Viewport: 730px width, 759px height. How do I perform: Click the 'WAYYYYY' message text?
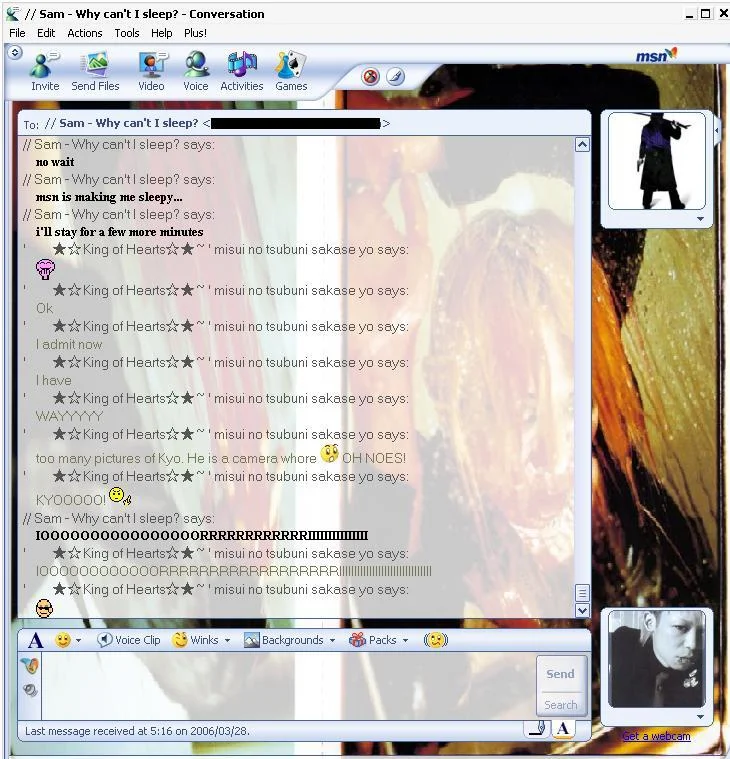69,416
